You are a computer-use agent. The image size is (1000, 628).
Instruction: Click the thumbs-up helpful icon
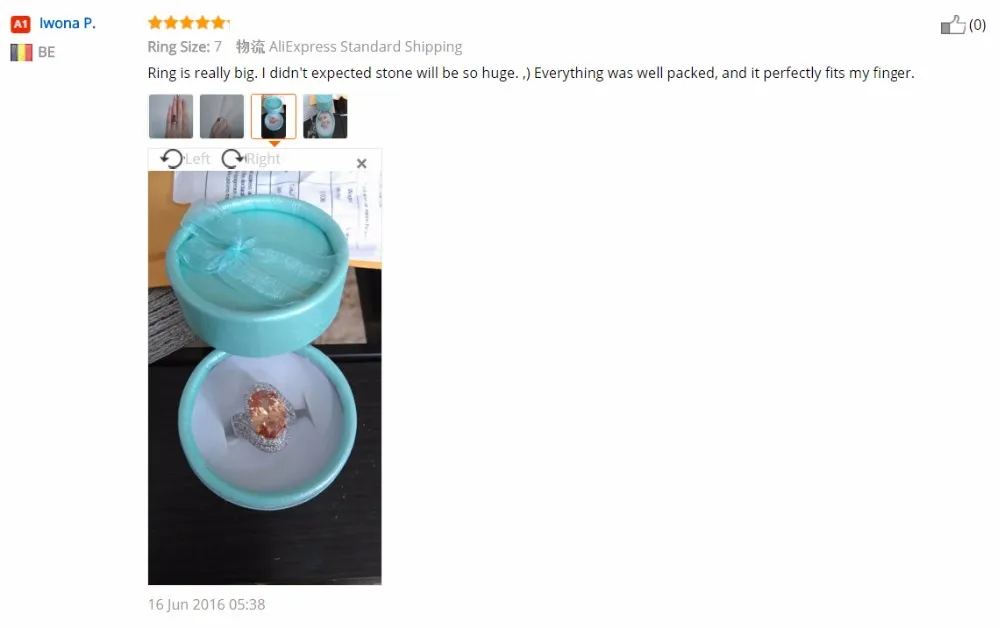point(953,25)
